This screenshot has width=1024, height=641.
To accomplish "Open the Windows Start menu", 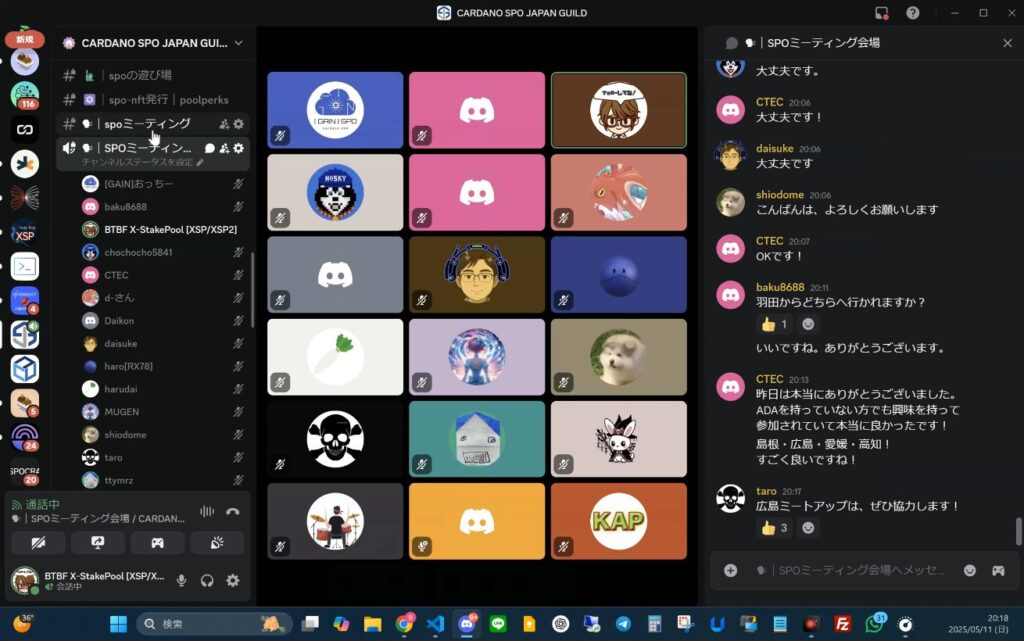I will click(118, 624).
